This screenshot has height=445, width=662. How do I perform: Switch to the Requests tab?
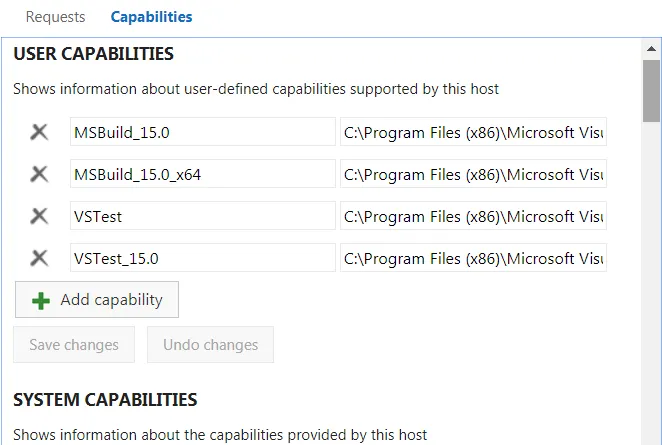point(55,17)
